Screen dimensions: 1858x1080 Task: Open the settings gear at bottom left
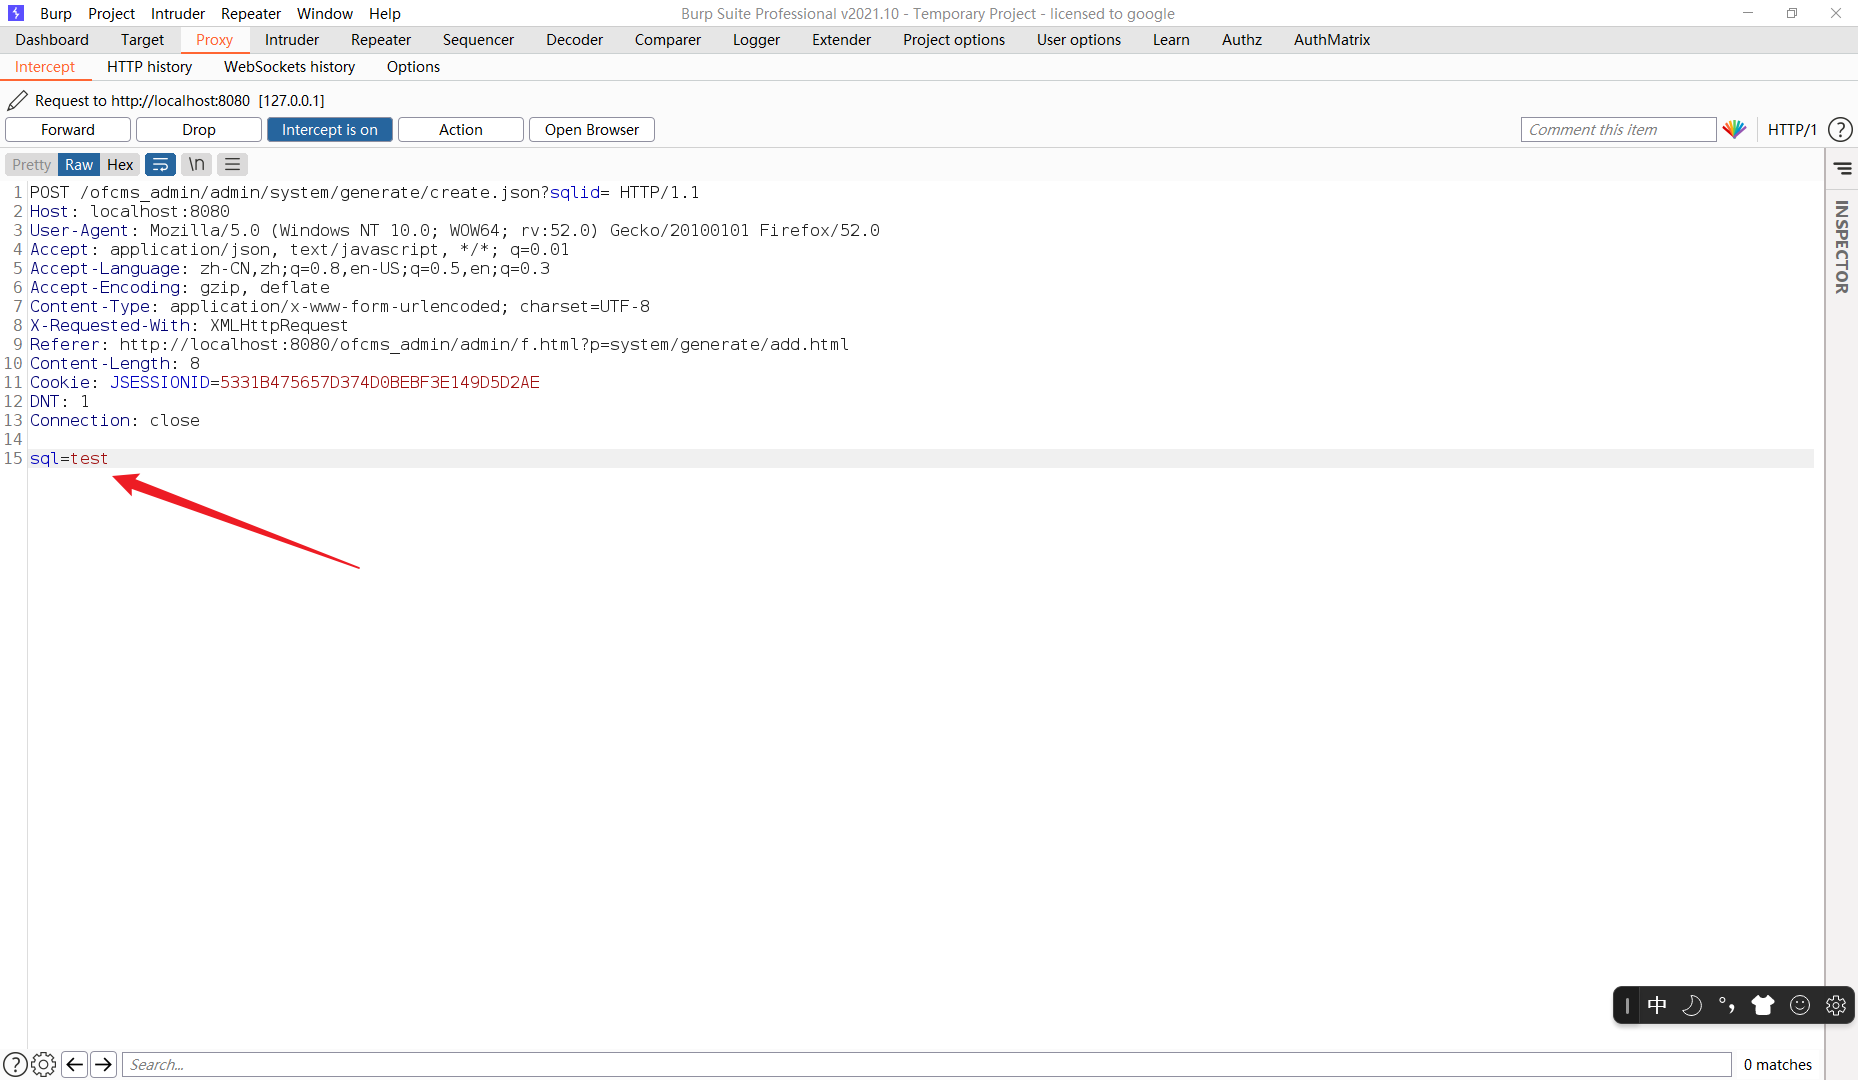pos(43,1064)
